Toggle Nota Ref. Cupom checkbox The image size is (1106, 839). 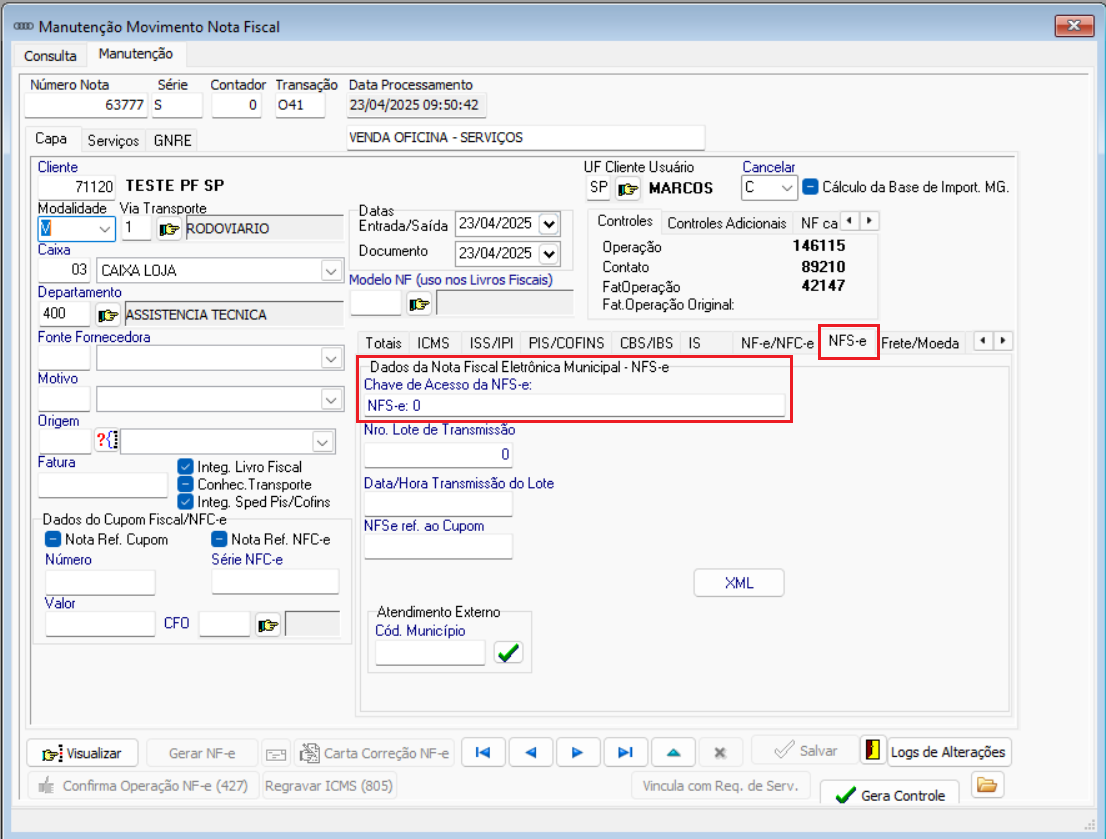click(53, 539)
